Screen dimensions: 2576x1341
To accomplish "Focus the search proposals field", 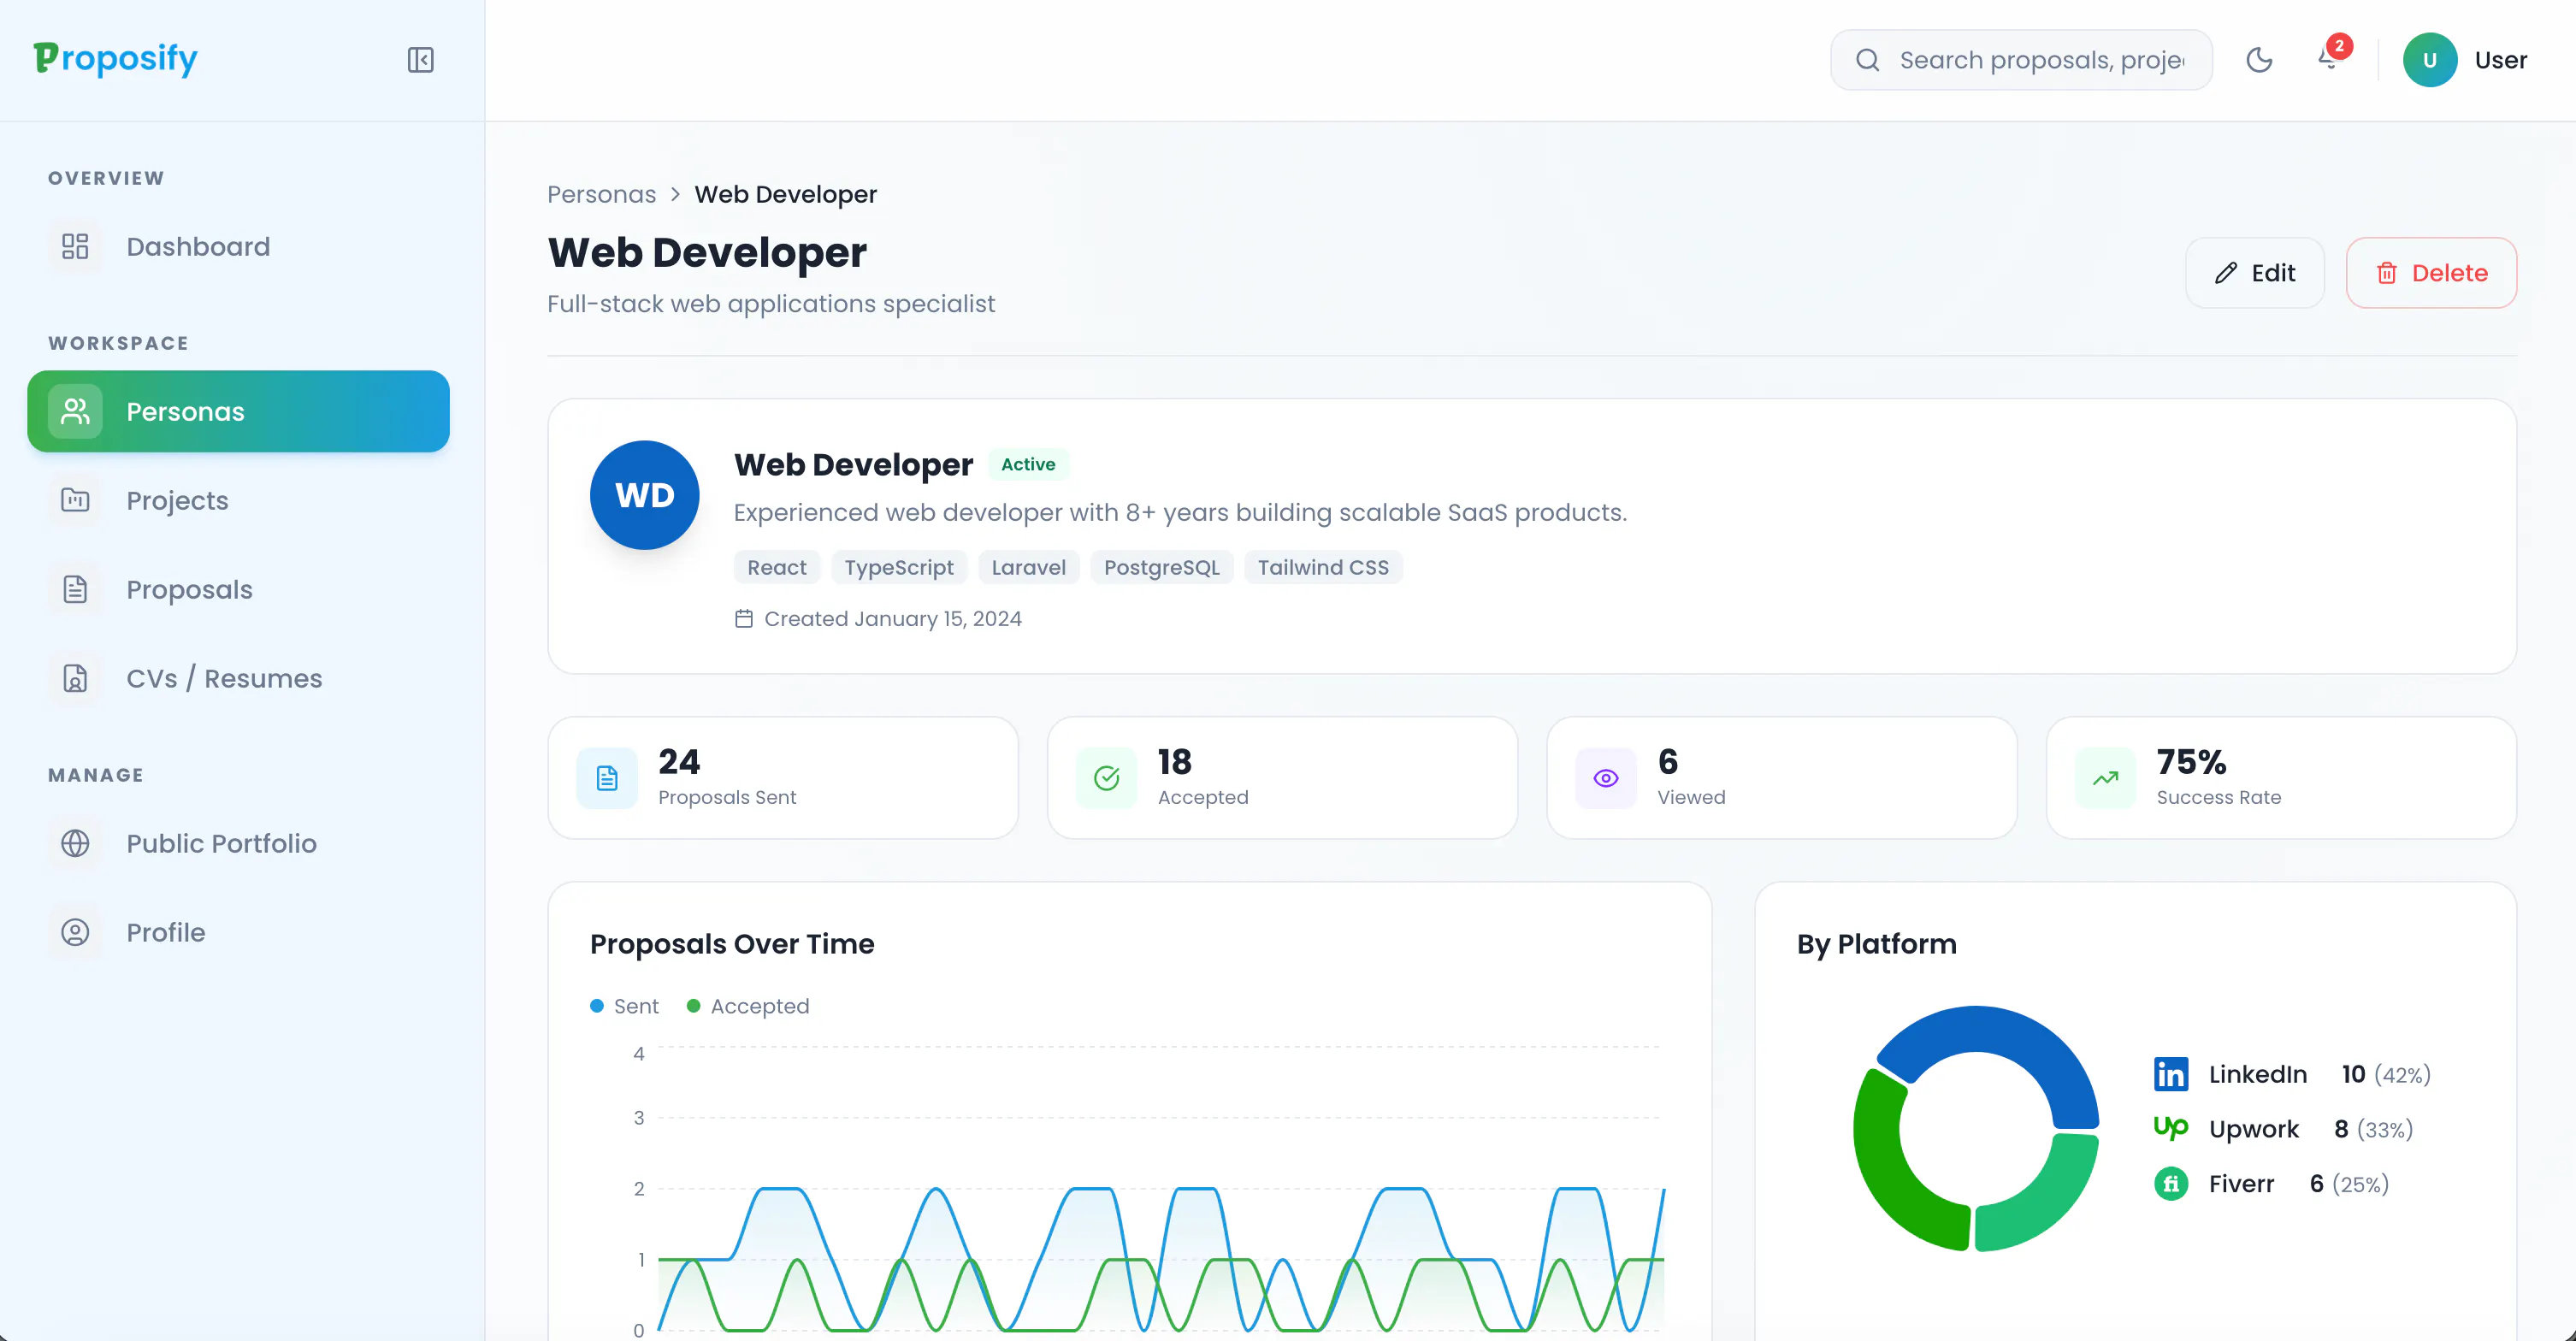I will (x=2021, y=60).
